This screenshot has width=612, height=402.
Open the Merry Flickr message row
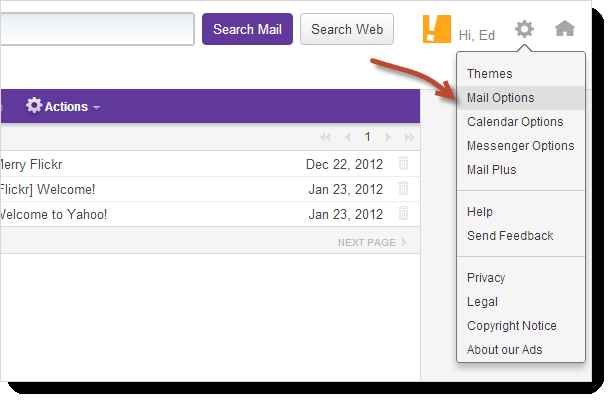(210, 164)
